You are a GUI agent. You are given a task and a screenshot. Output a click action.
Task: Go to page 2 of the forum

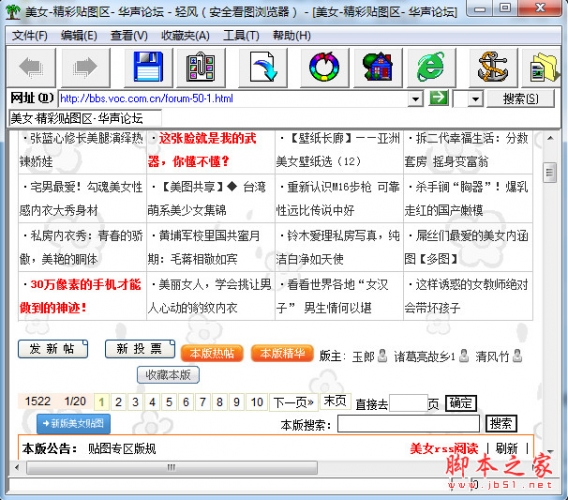click(118, 402)
